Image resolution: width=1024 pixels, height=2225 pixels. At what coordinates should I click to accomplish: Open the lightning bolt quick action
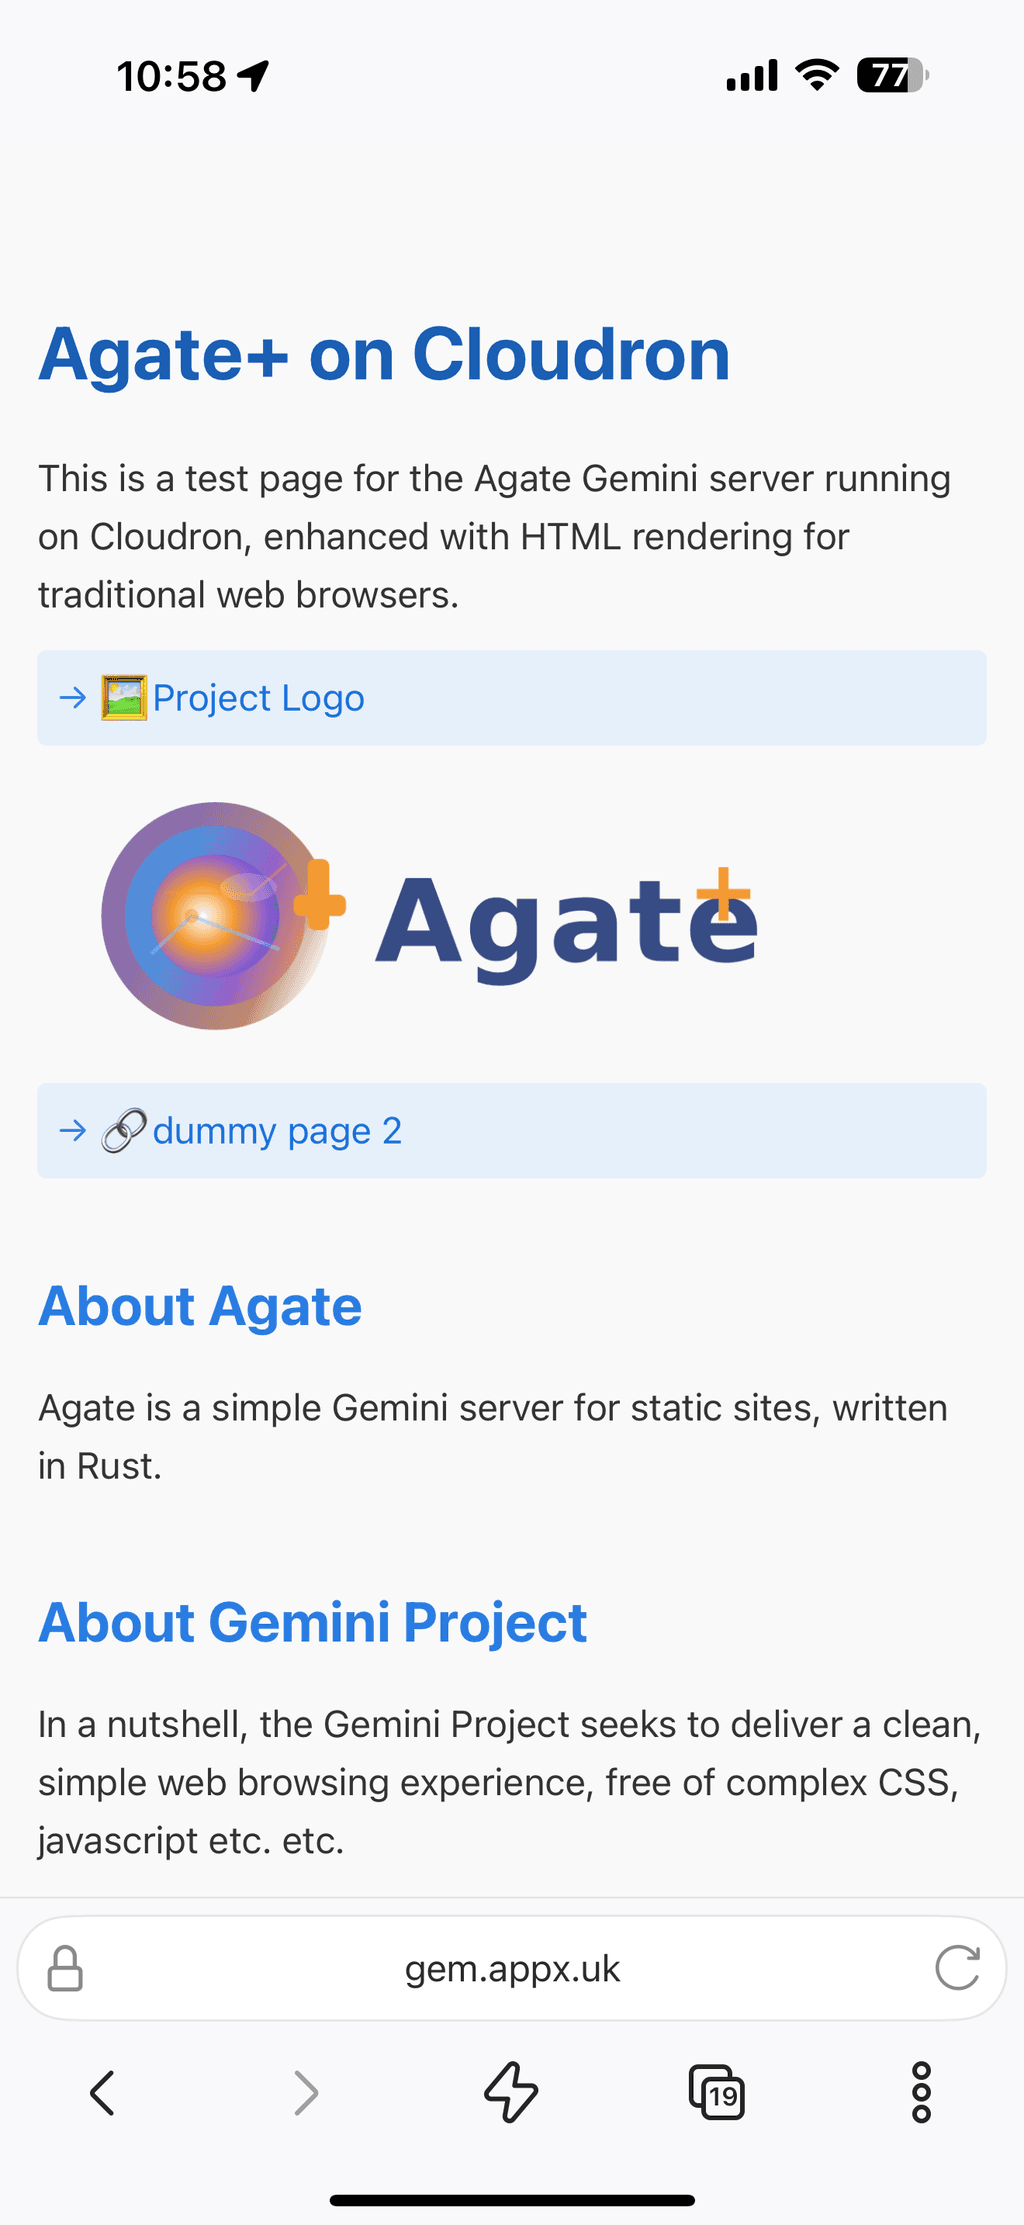(511, 2092)
